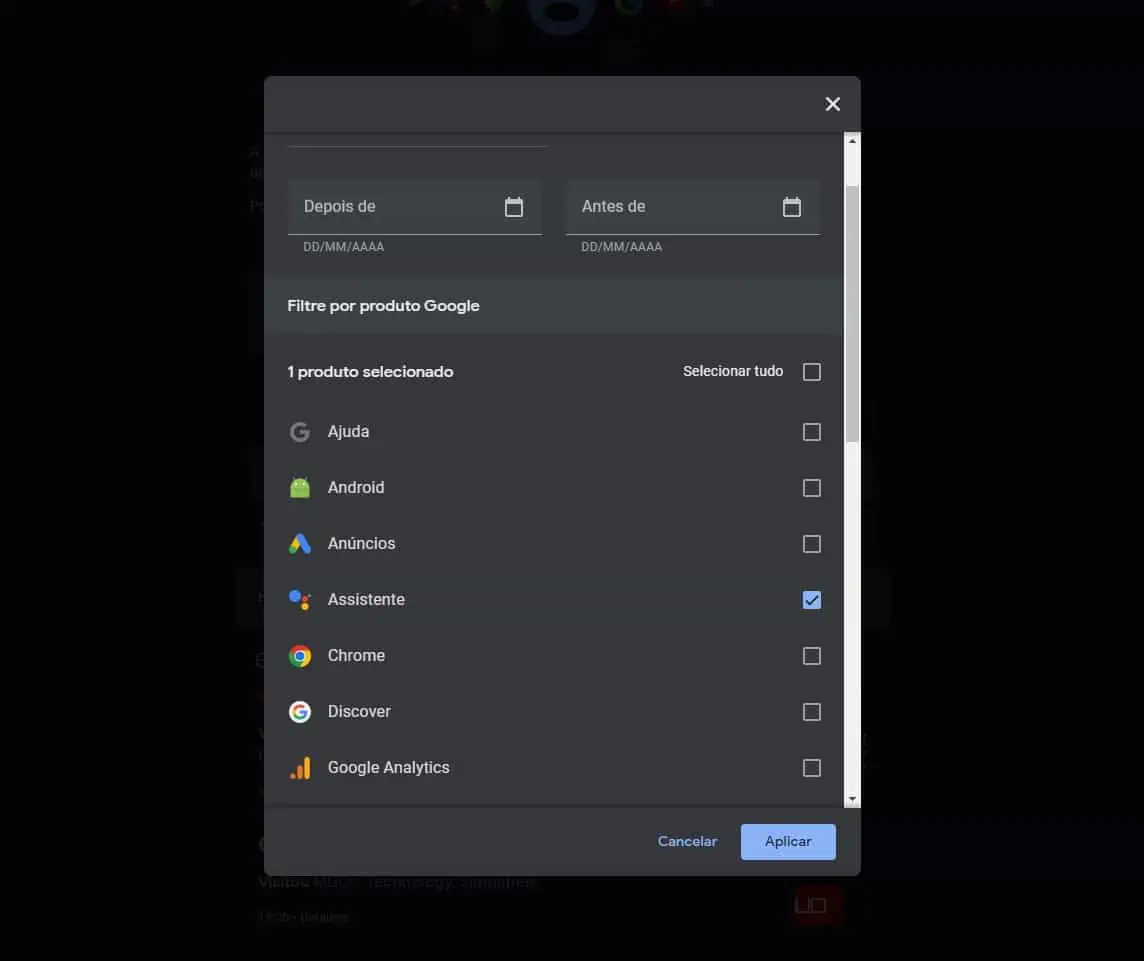Click the 'Filtre por produto Google' heading
This screenshot has width=1144, height=961.
383,306
